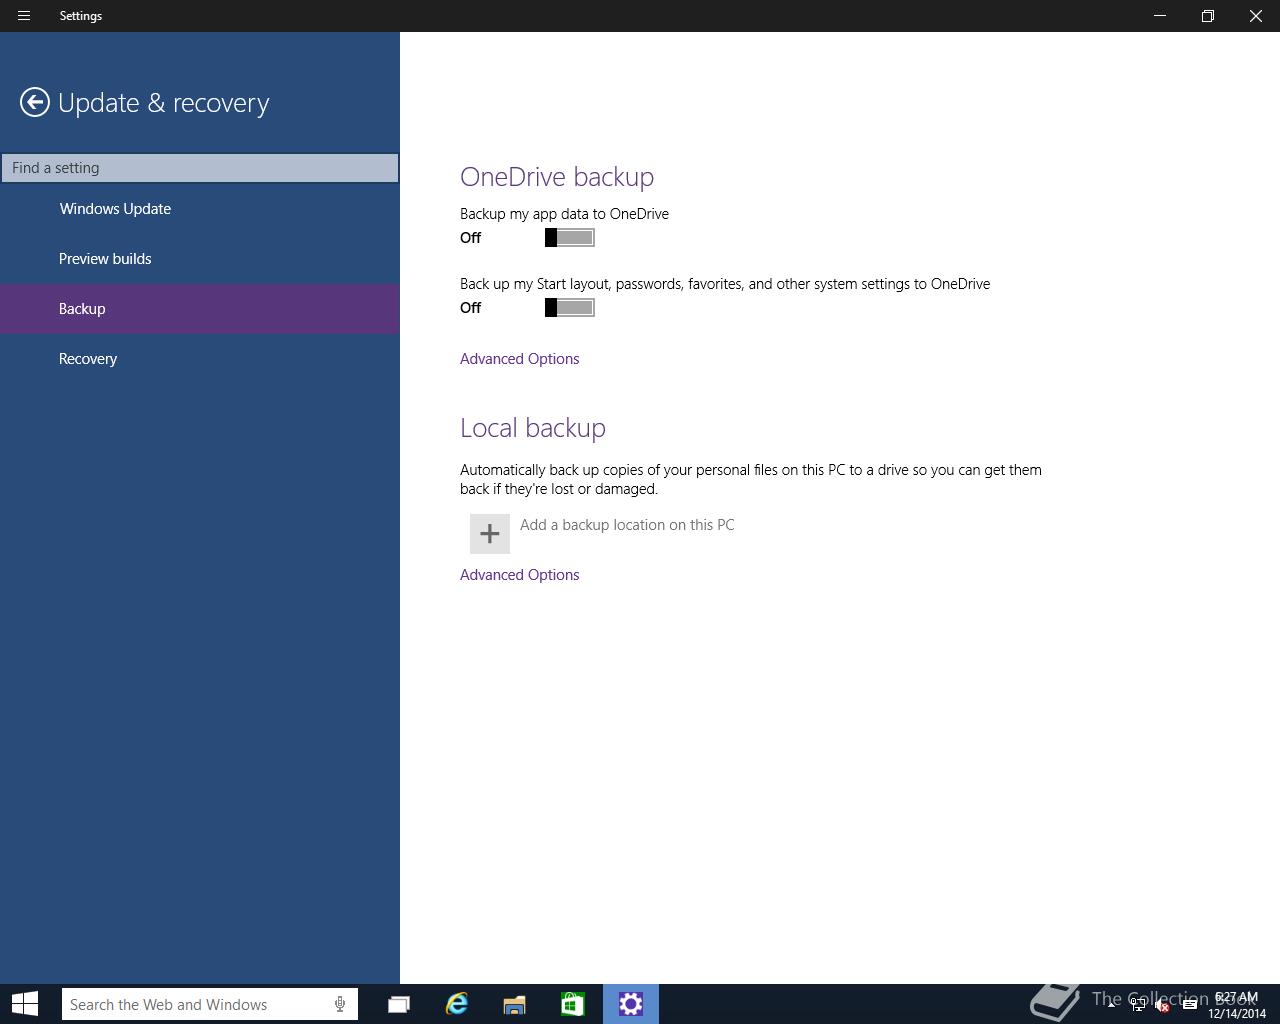Minimize the Settings window
Screen dimensions: 1280x1024
point(1160,16)
